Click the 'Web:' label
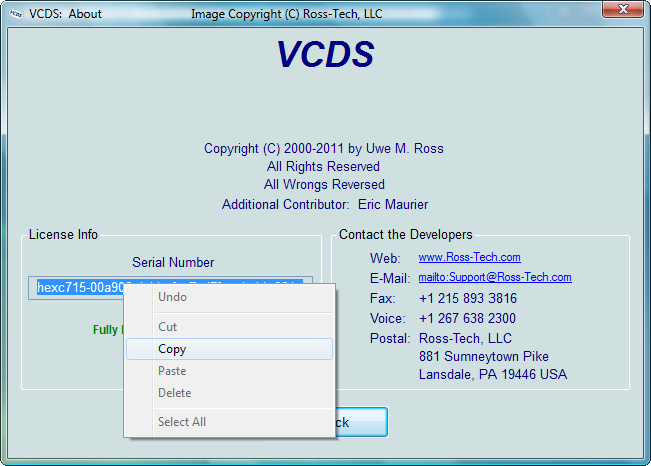This screenshot has height=466, width=651. [385, 258]
